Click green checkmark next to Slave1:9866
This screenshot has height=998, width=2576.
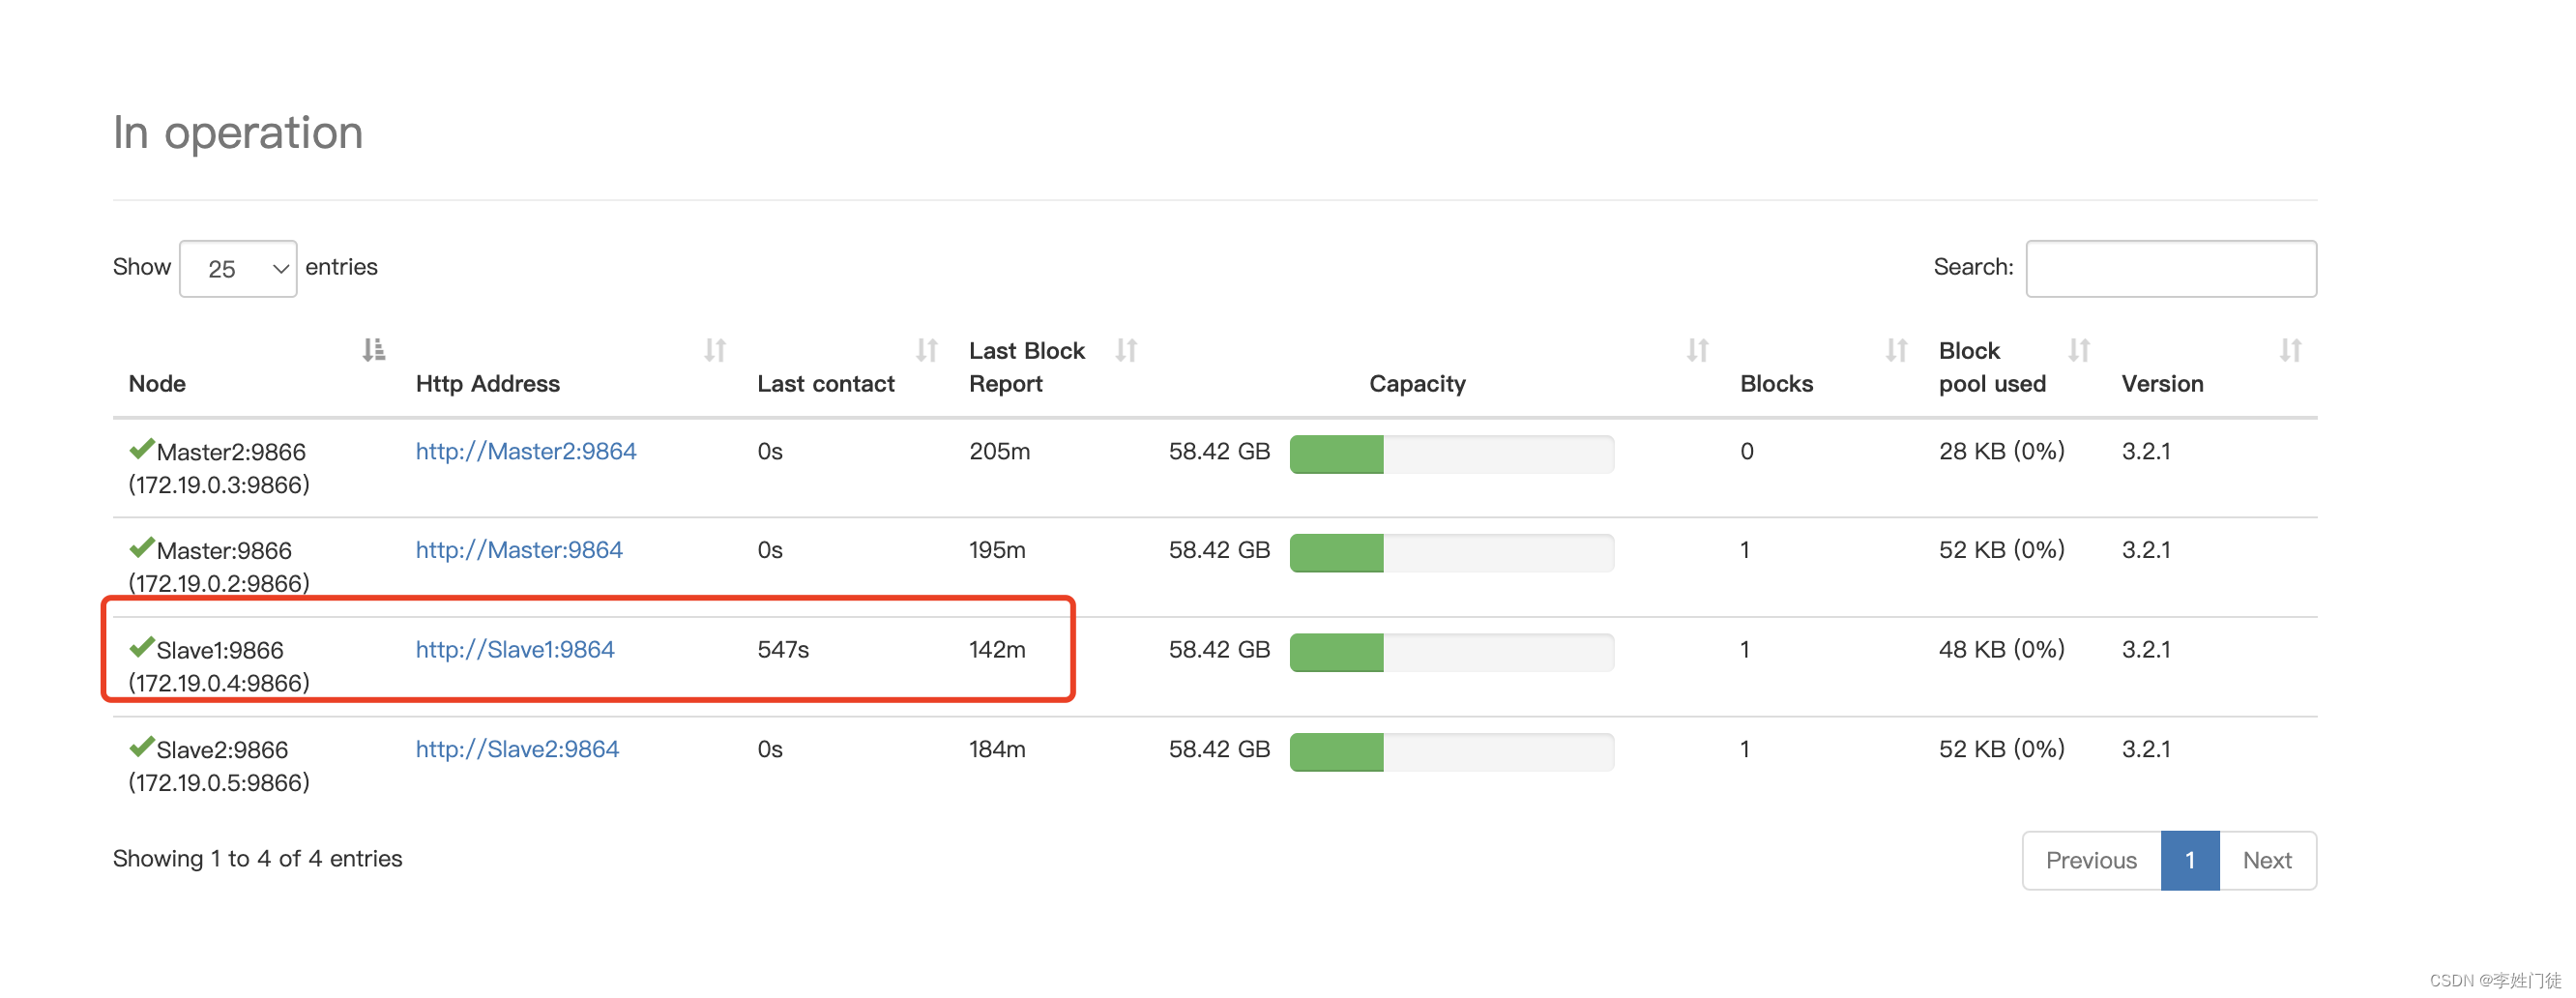(142, 647)
